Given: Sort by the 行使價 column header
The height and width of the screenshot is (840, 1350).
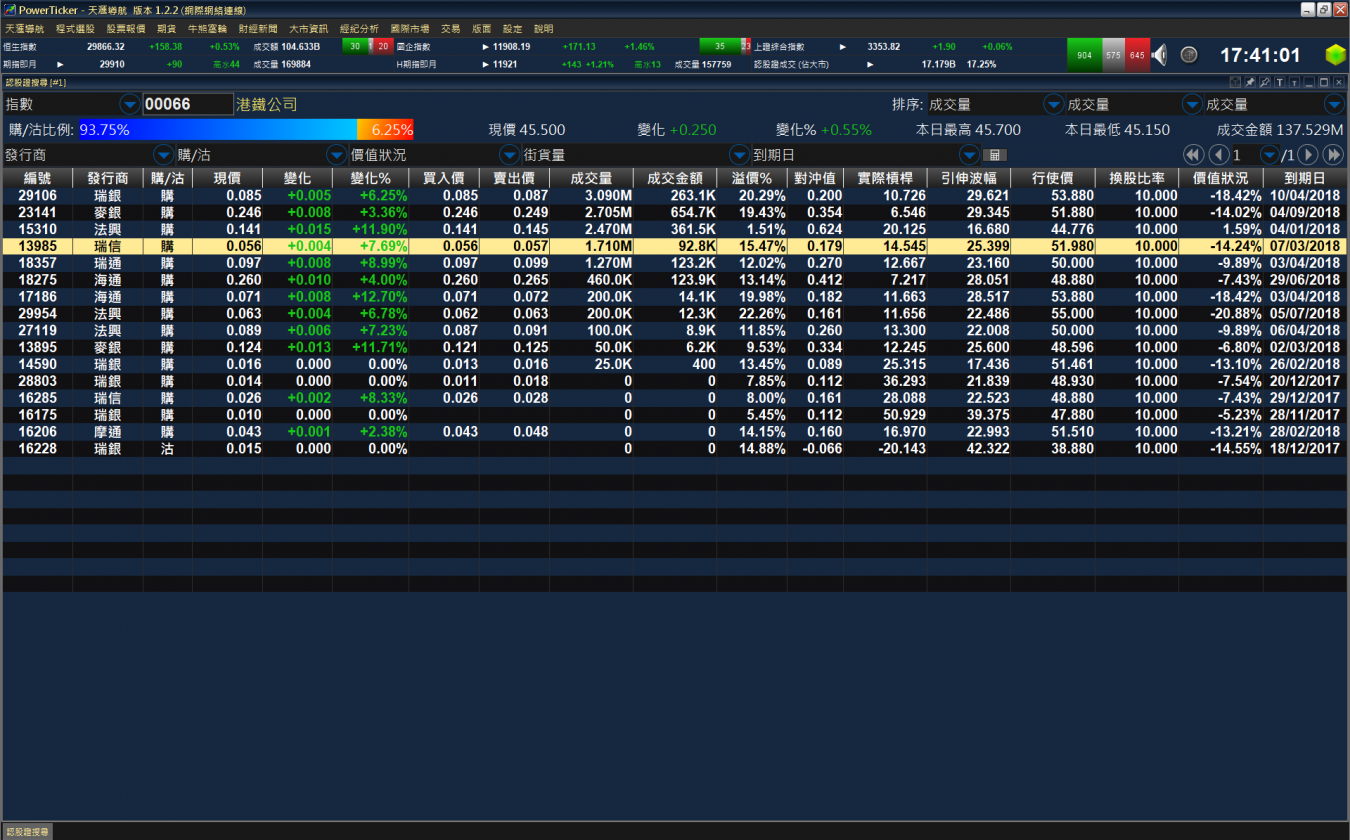Looking at the screenshot, I should 1053,178.
